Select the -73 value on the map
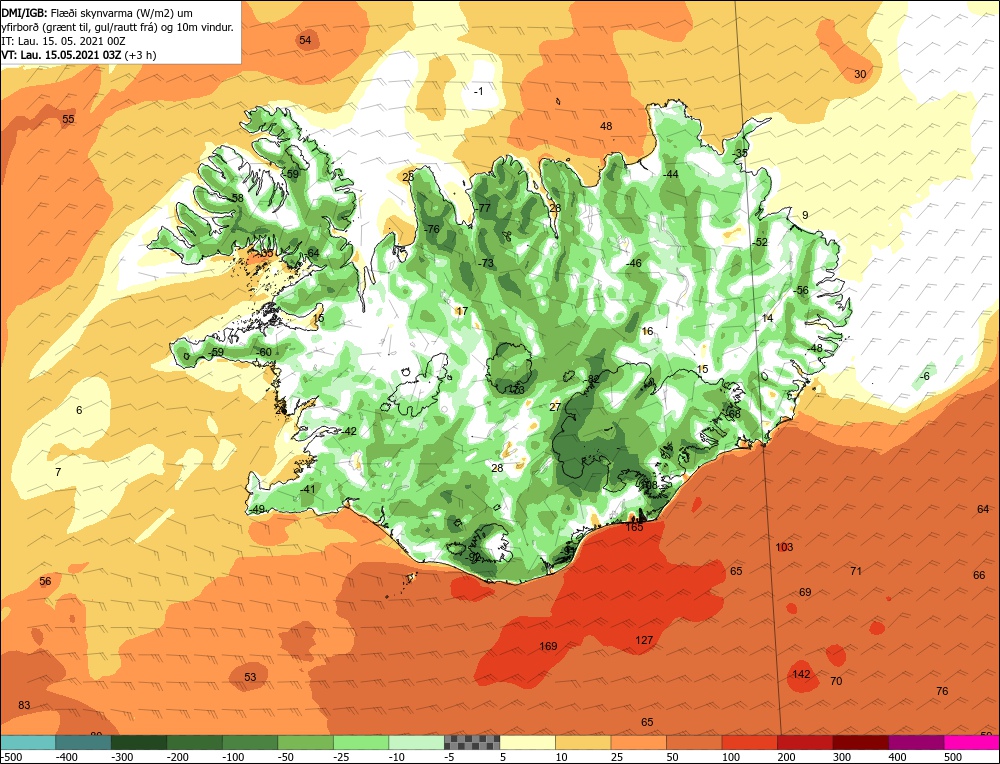1000x764 pixels. tap(486, 263)
